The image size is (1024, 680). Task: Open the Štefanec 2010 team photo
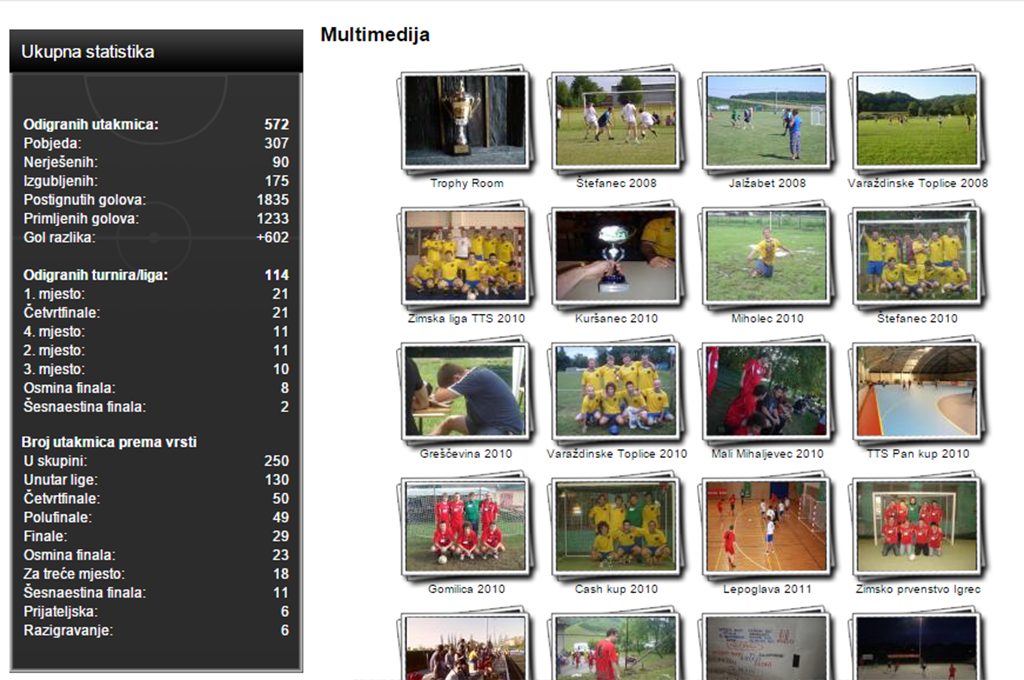[917, 255]
